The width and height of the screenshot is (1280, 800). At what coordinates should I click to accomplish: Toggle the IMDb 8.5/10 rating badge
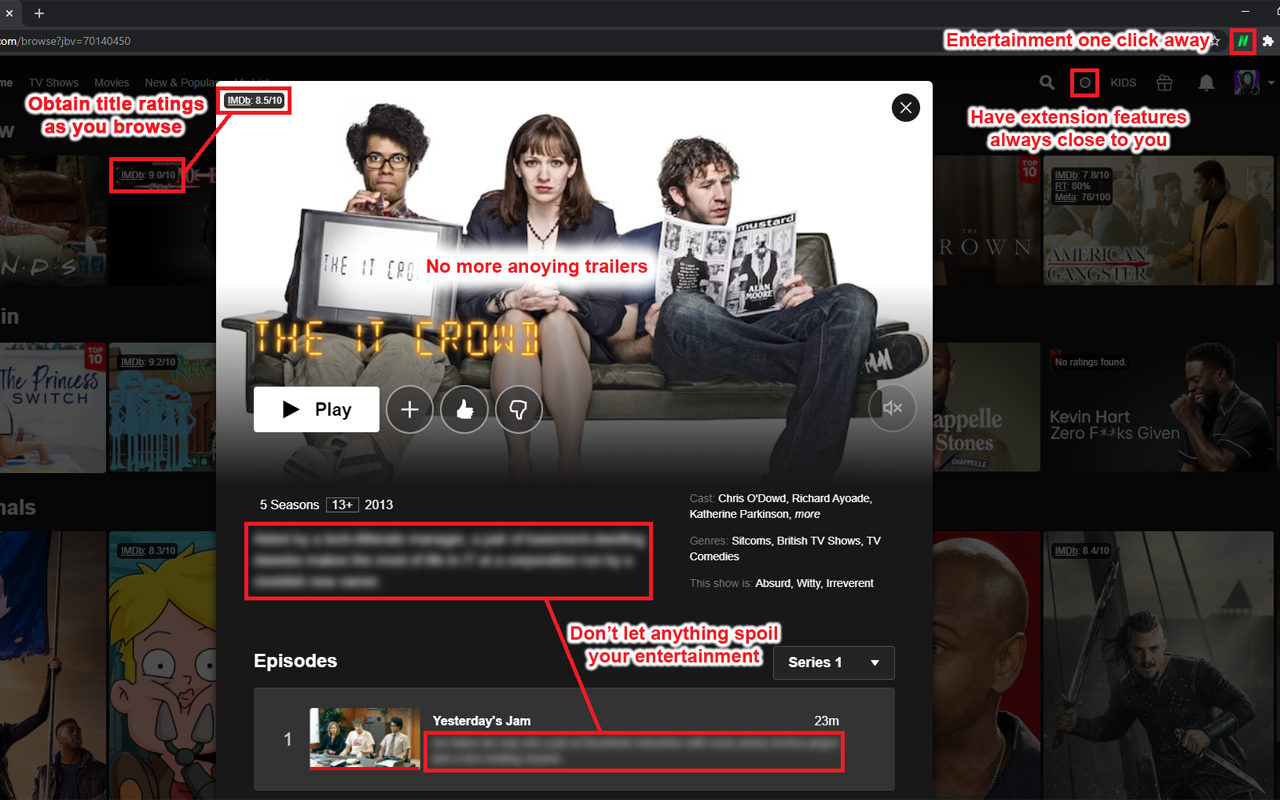[253, 100]
